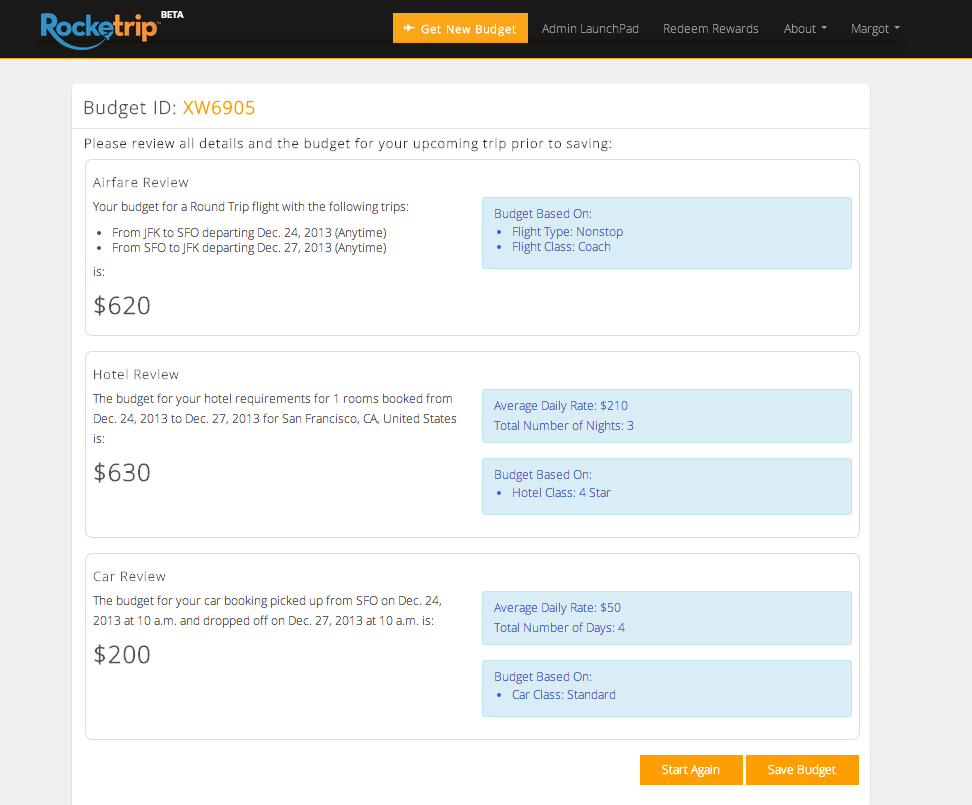Open the Margot user dropdown
This screenshot has width=972, height=805.
pos(874,29)
